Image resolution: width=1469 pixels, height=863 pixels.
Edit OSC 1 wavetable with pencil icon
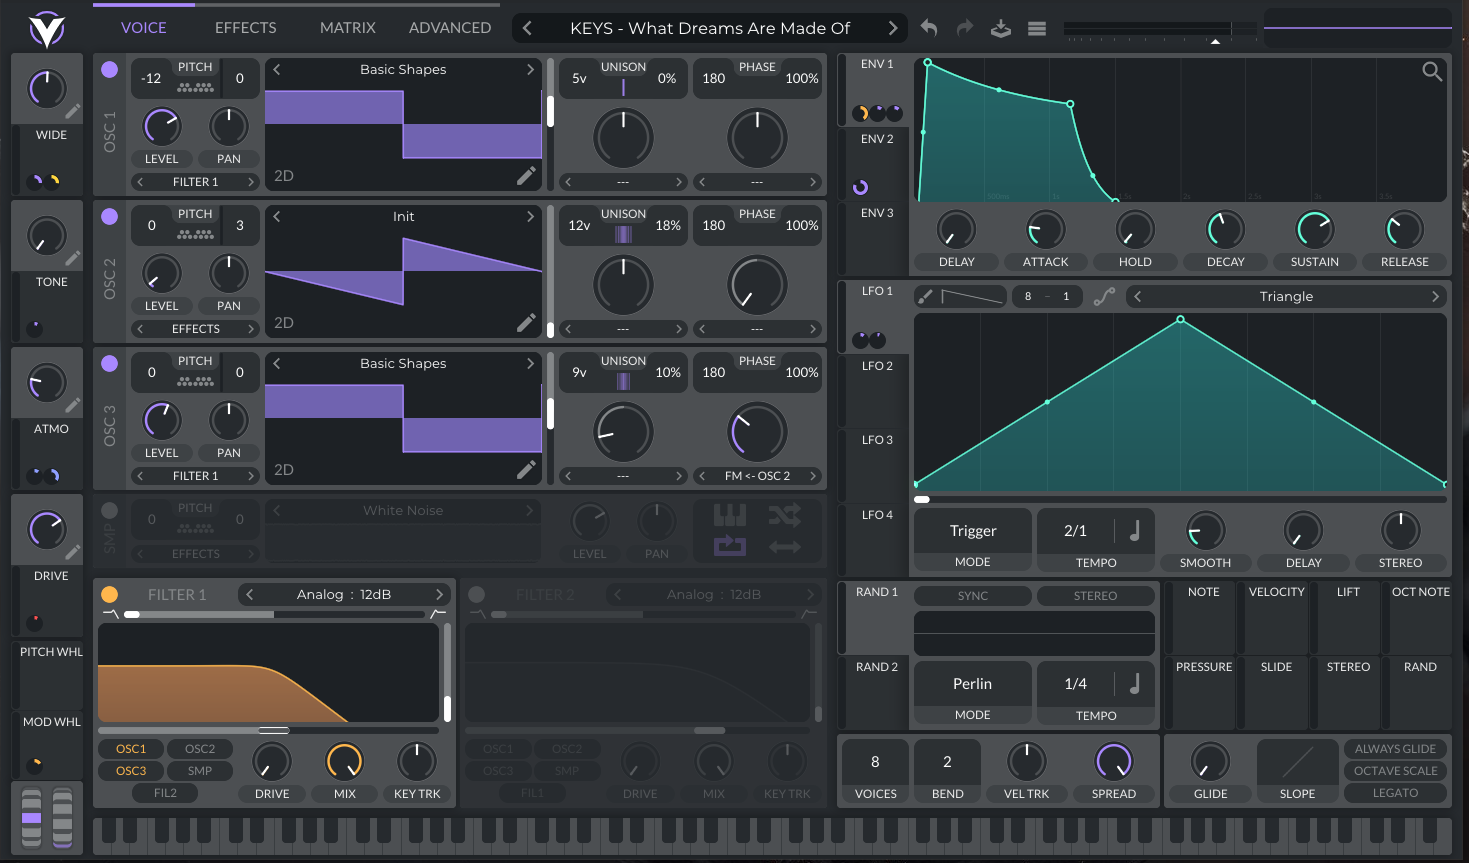(526, 176)
